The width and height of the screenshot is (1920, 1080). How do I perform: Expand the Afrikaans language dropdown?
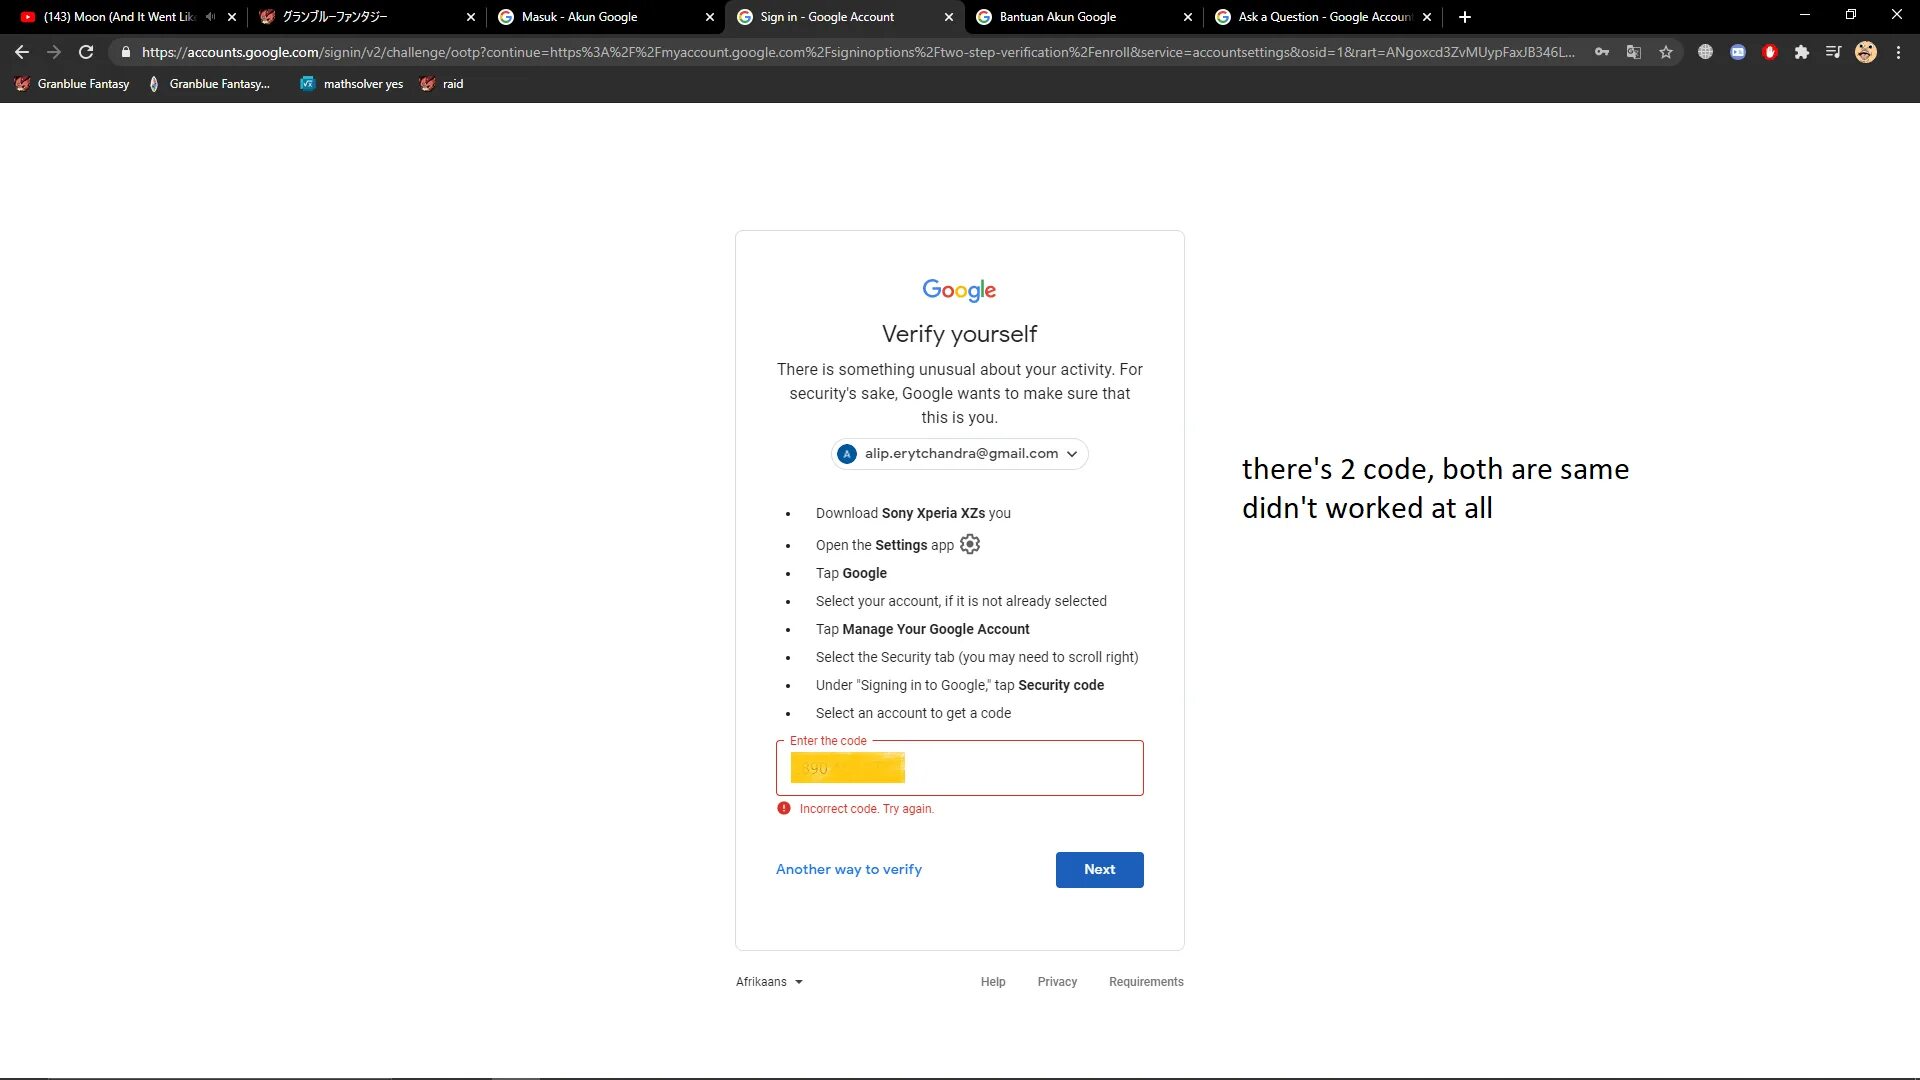[769, 981]
